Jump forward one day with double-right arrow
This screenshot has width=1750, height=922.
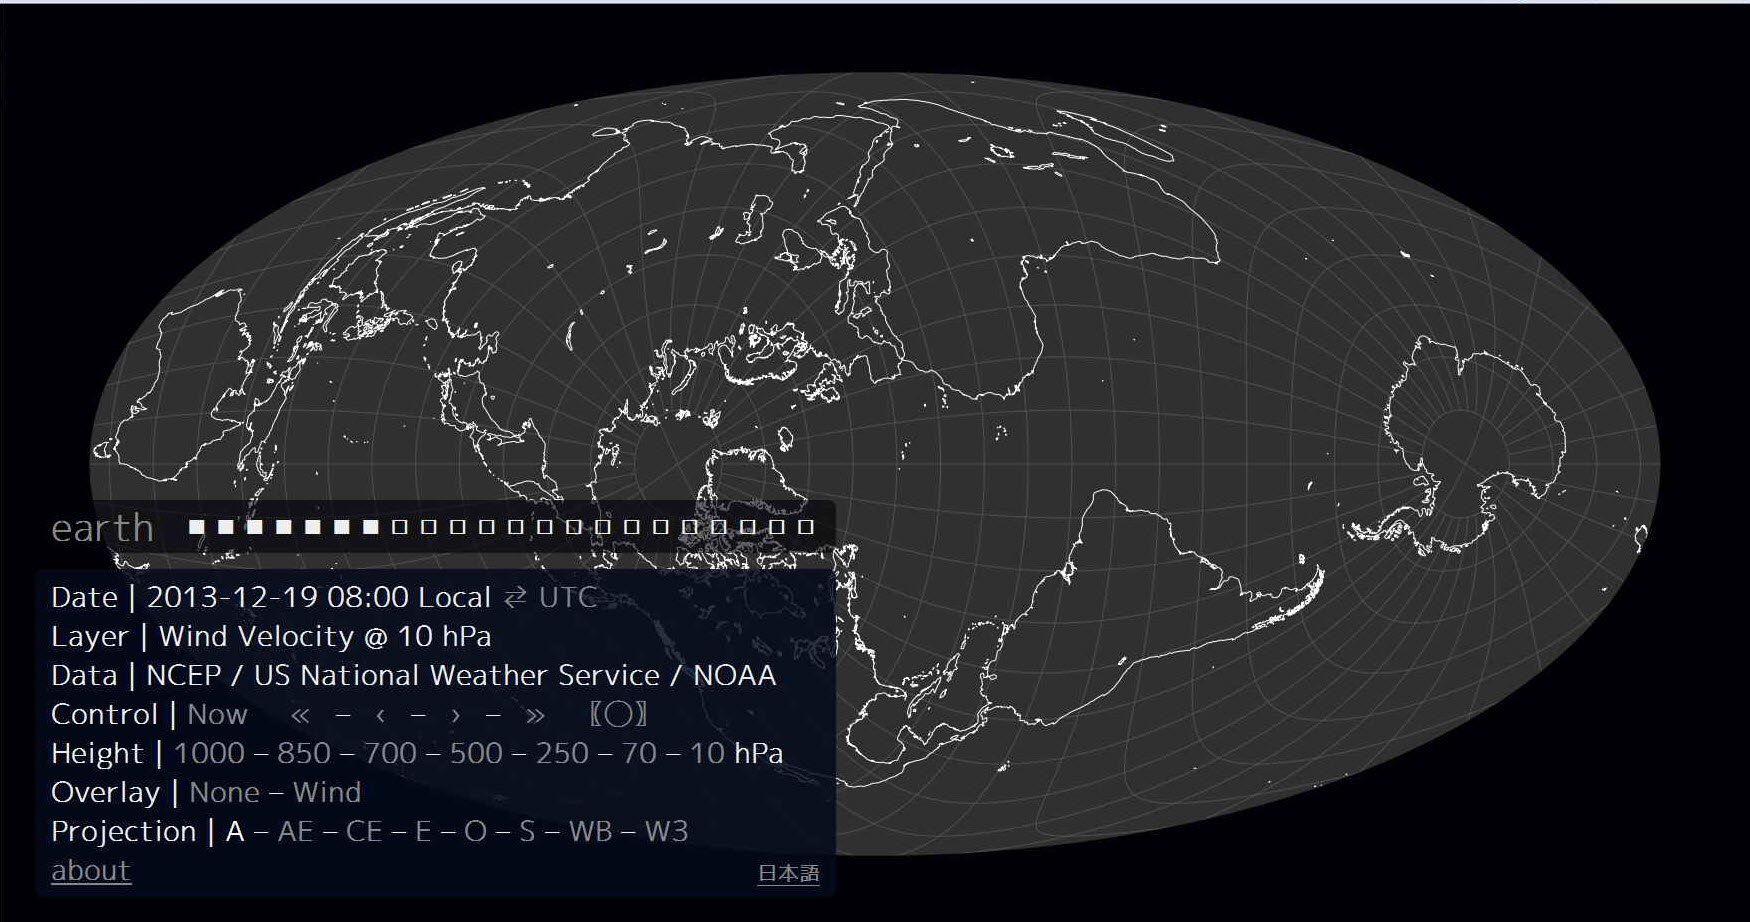click(535, 715)
